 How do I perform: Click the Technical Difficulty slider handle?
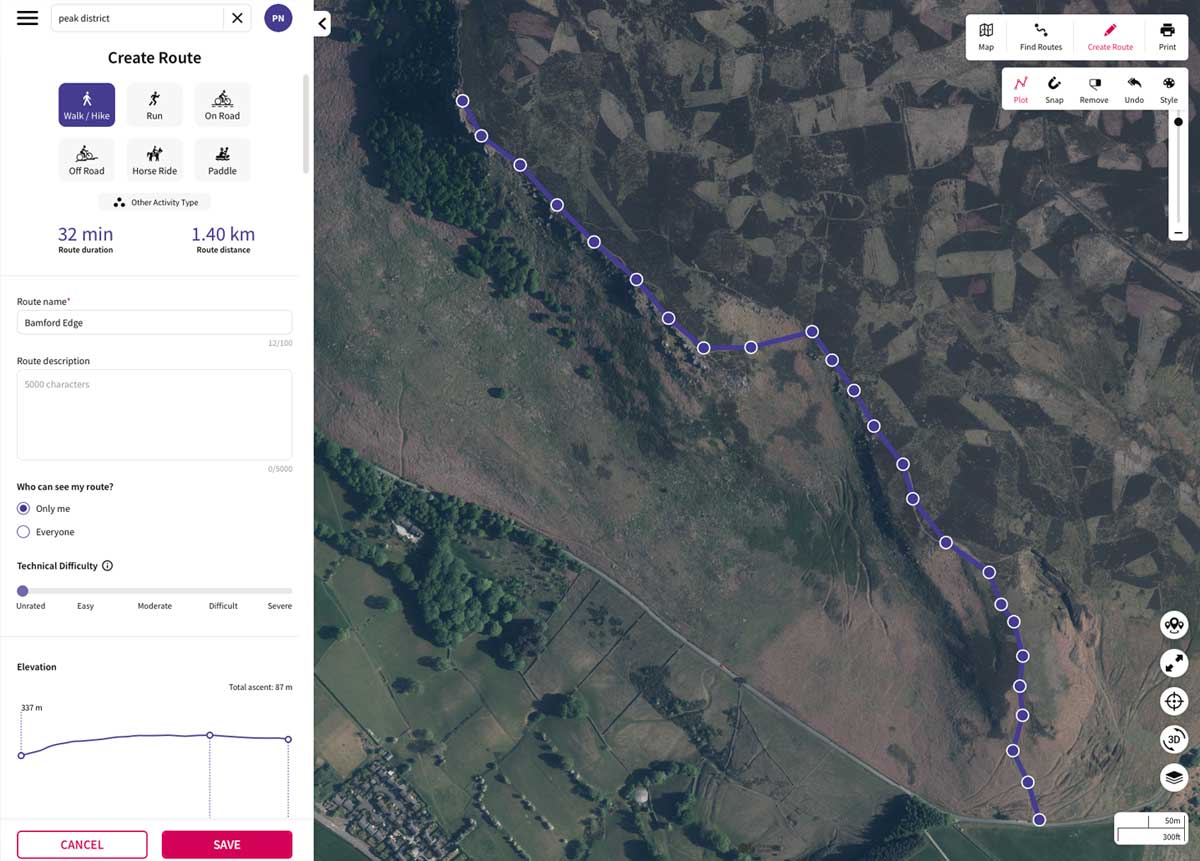(23, 591)
